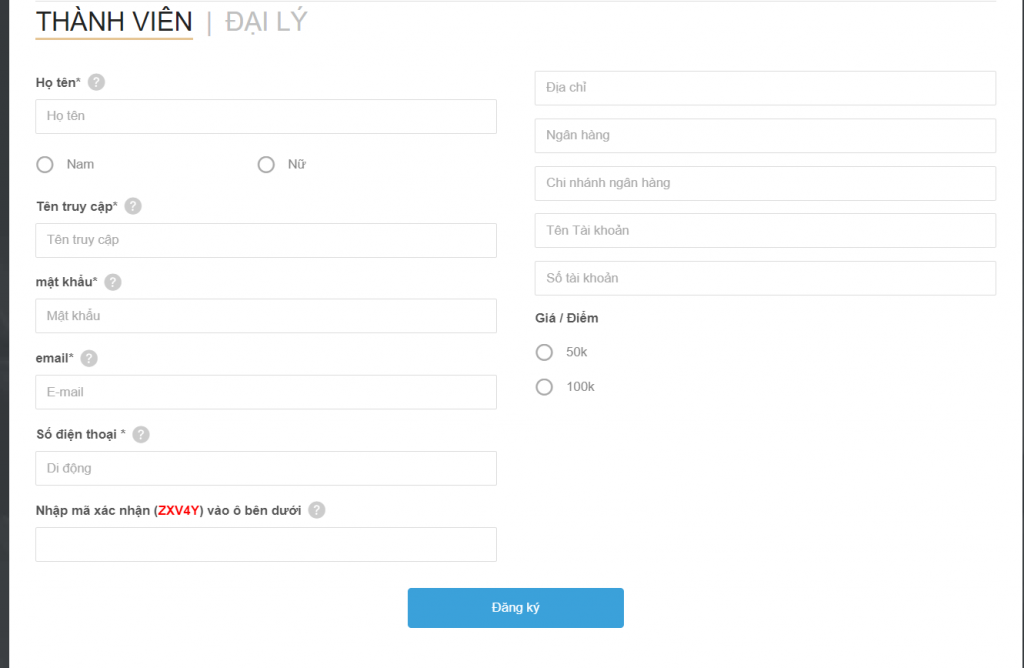
Task: Focus the Họ tên input field
Action: [x=266, y=116]
